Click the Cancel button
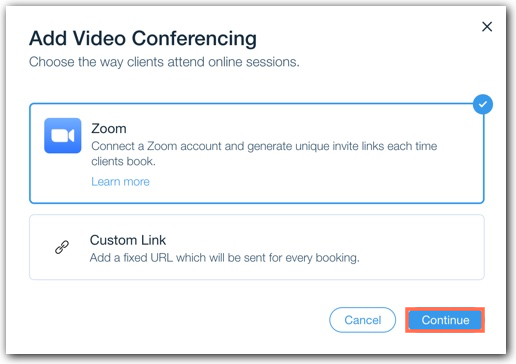This screenshot has width=516, height=364. tap(362, 320)
